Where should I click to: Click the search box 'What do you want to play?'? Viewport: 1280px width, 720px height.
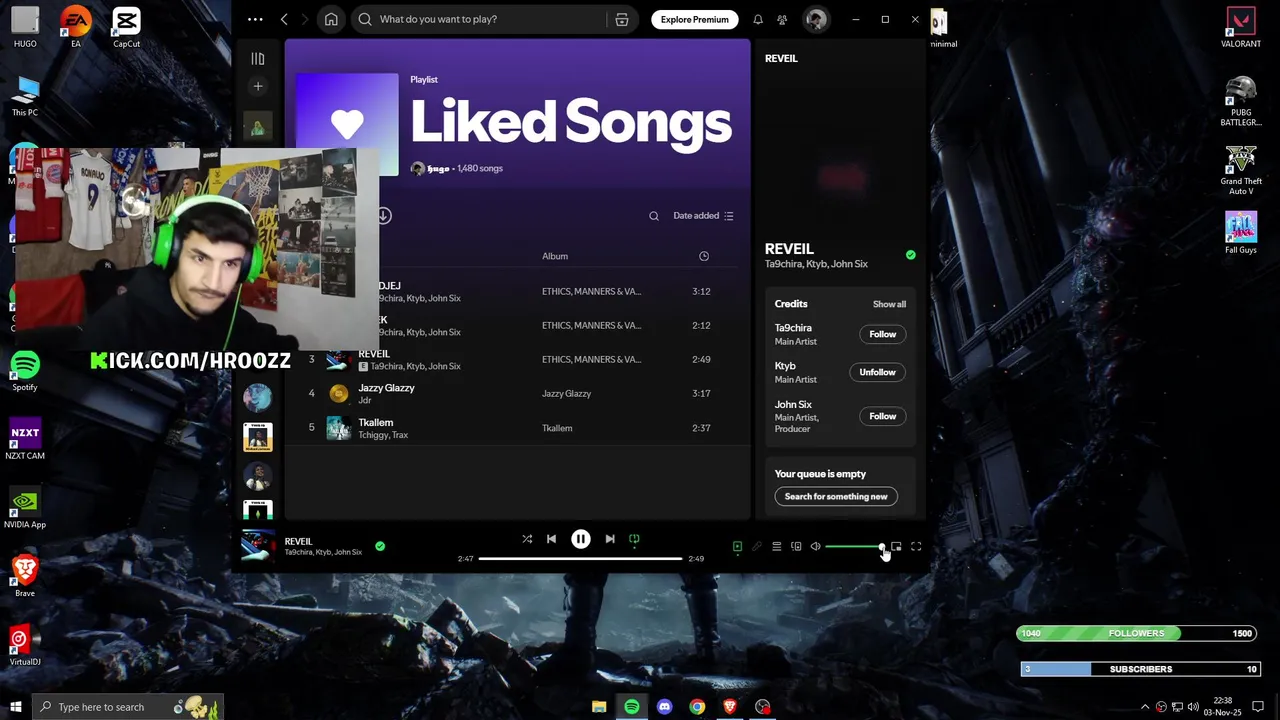[480, 19]
